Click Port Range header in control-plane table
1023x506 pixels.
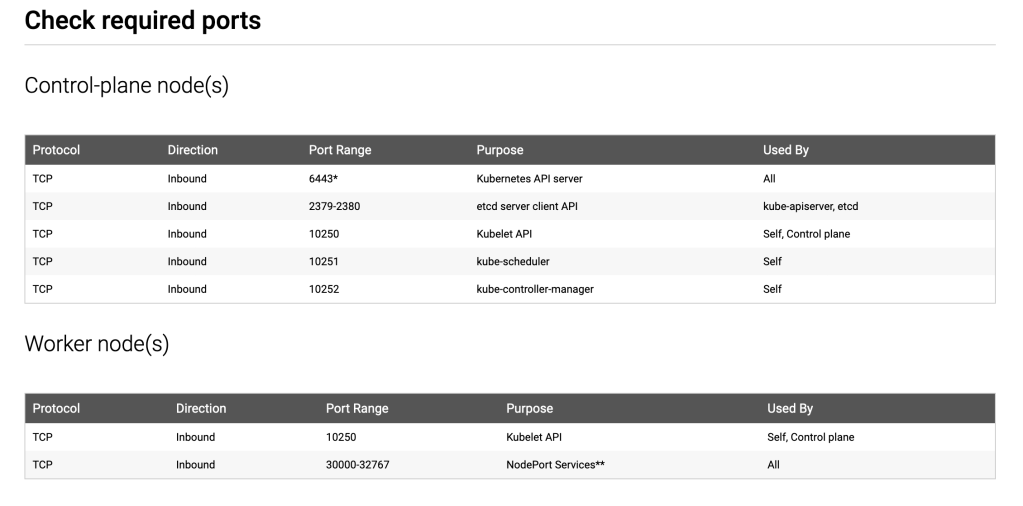click(x=339, y=150)
